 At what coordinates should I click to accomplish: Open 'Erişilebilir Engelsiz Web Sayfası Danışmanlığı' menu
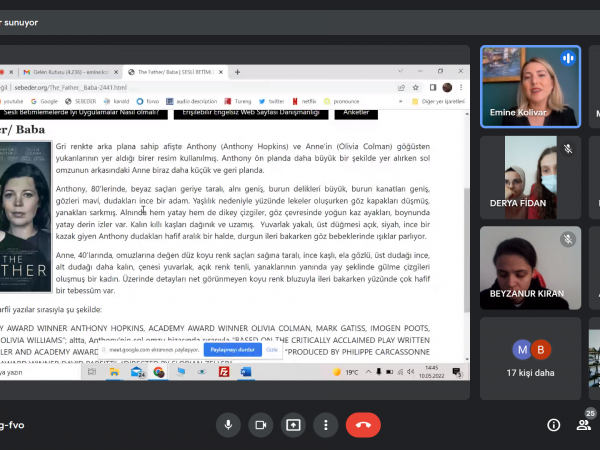[x=251, y=113]
